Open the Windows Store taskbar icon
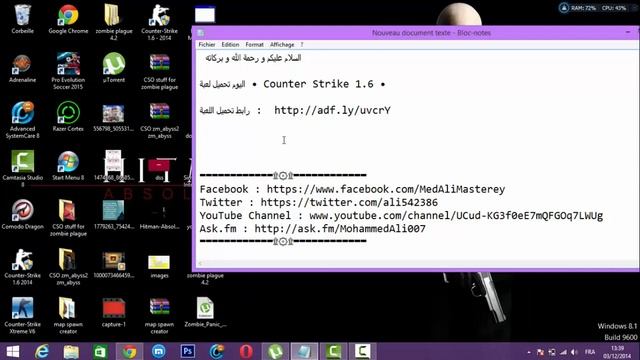Viewport: 640px width, 360px height. (x=100, y=351)
